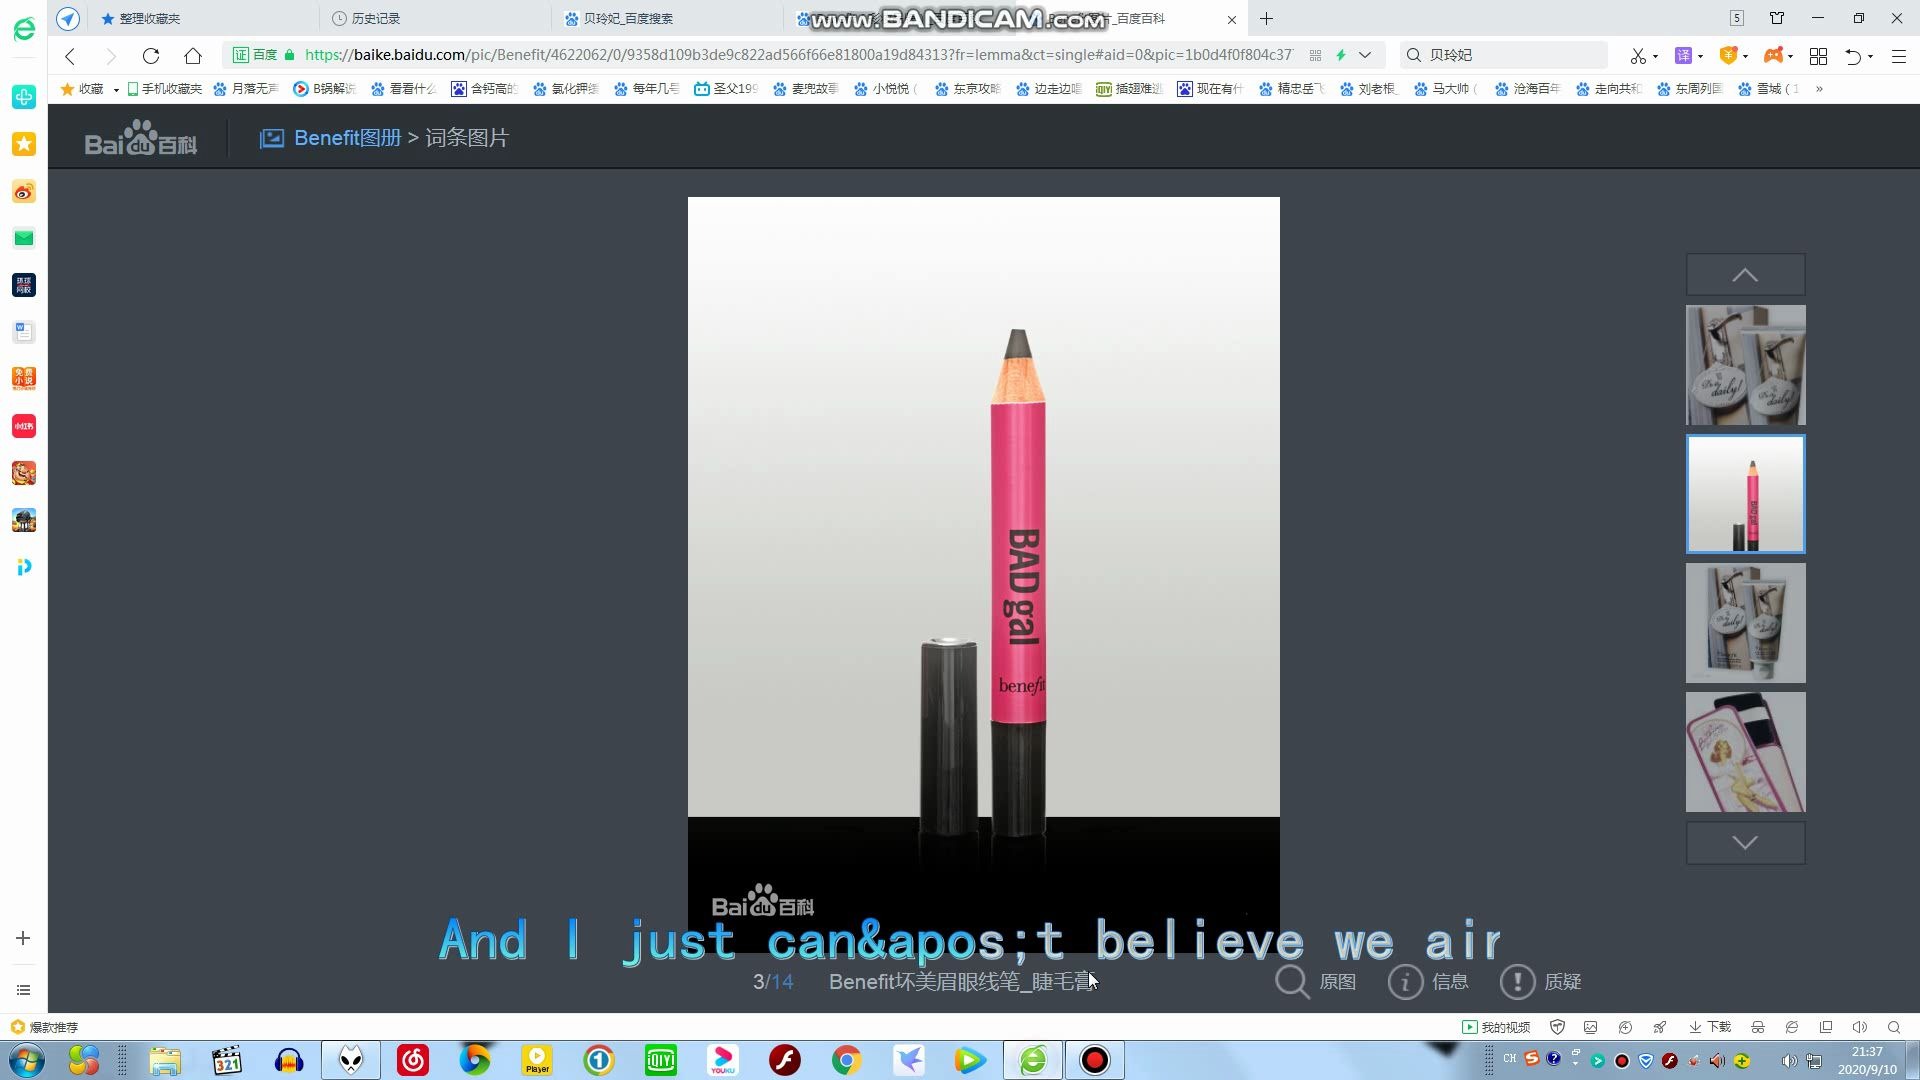Open the sidebar list menu icon
Viewport: 1920px width, 1080px height.
pos(23,990)
